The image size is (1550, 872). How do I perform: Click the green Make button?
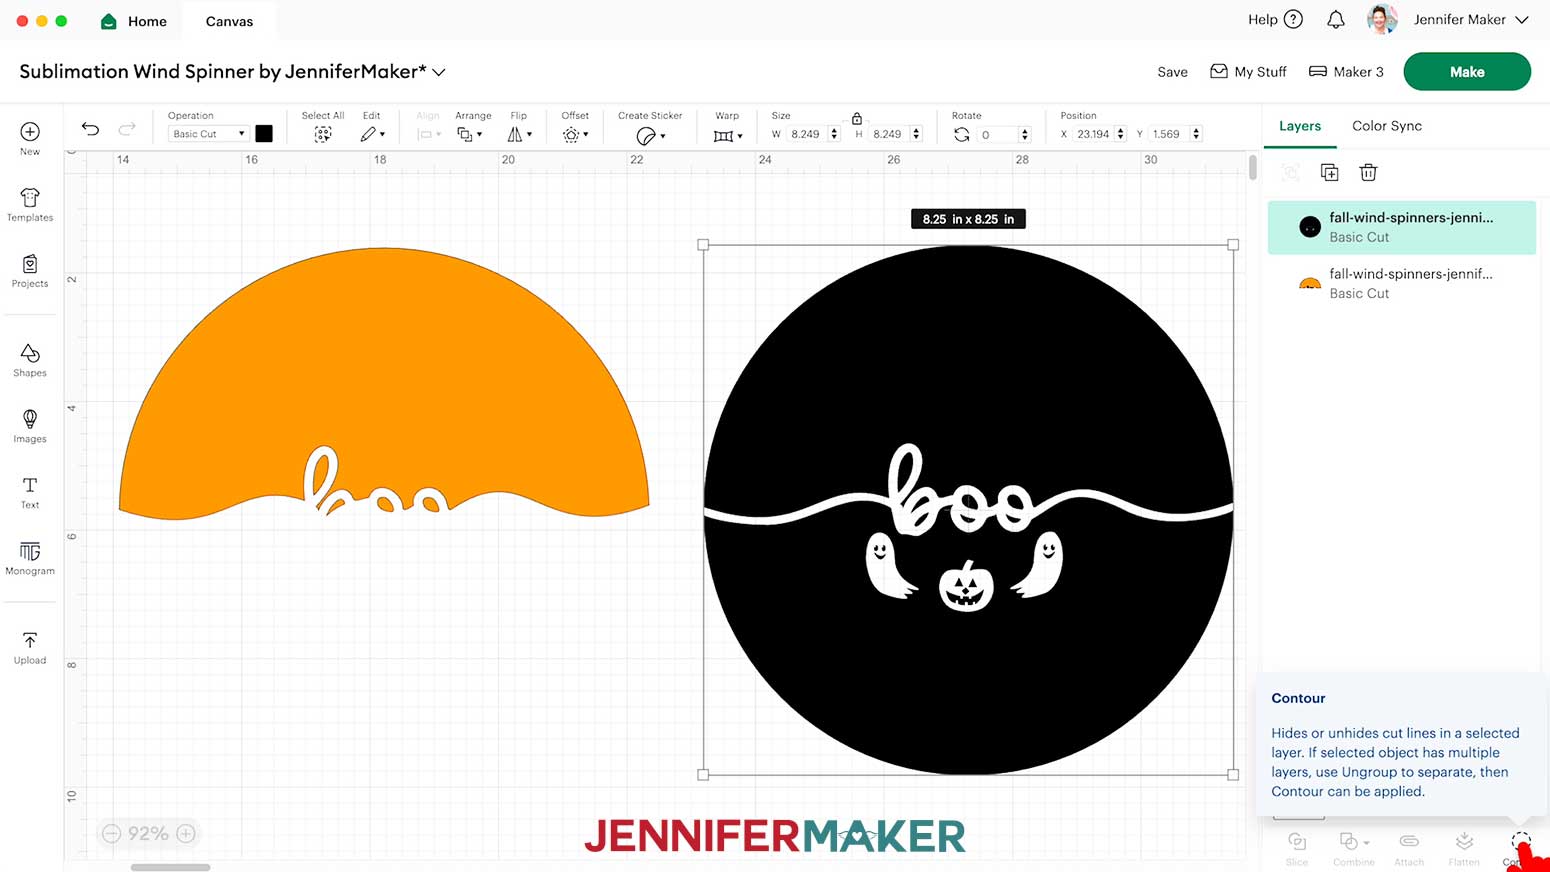(1467, 72)
